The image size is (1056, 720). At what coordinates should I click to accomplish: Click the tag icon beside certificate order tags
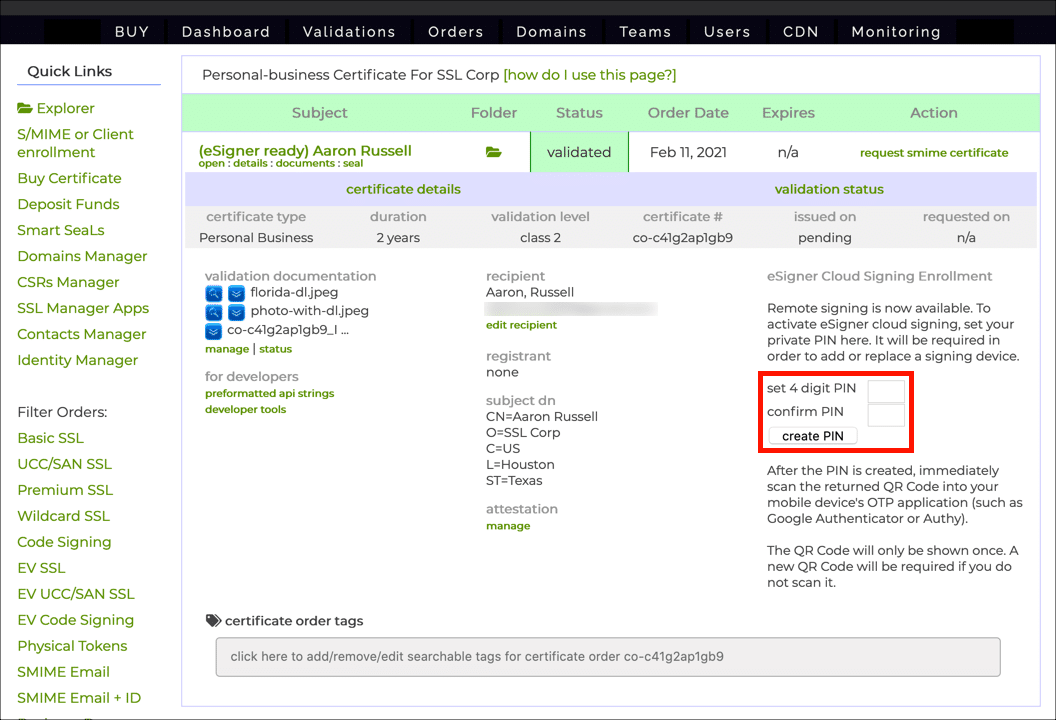click(x=213, y=621)
